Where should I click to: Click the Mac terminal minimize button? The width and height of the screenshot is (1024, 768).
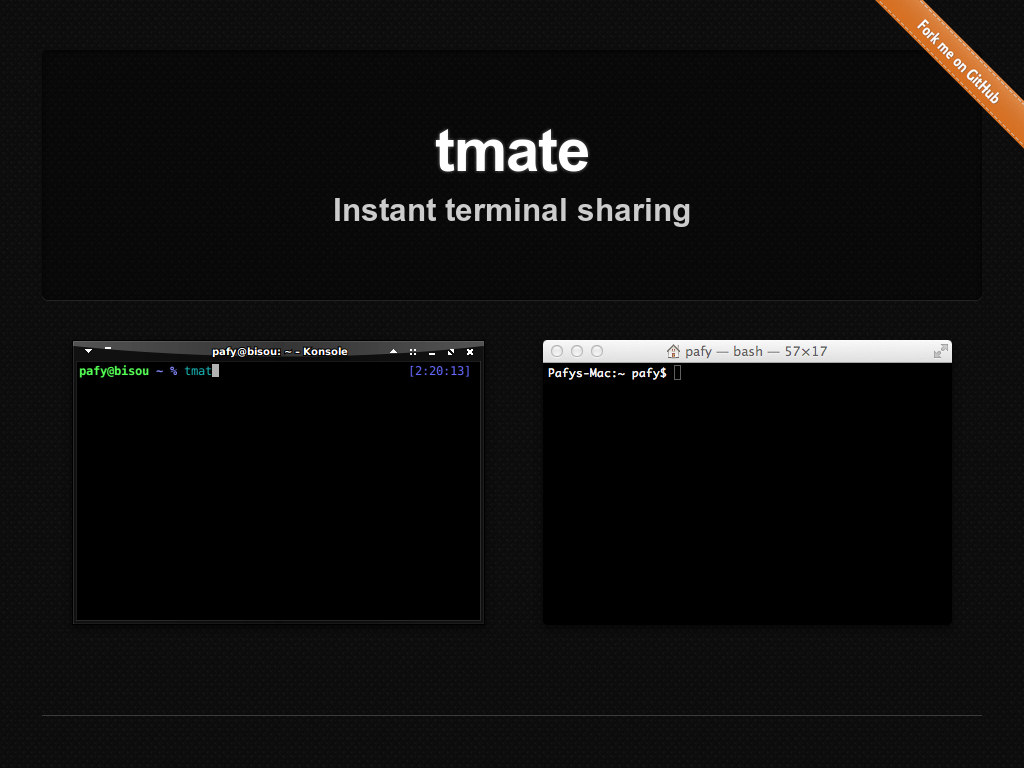[x=577, y=351]
